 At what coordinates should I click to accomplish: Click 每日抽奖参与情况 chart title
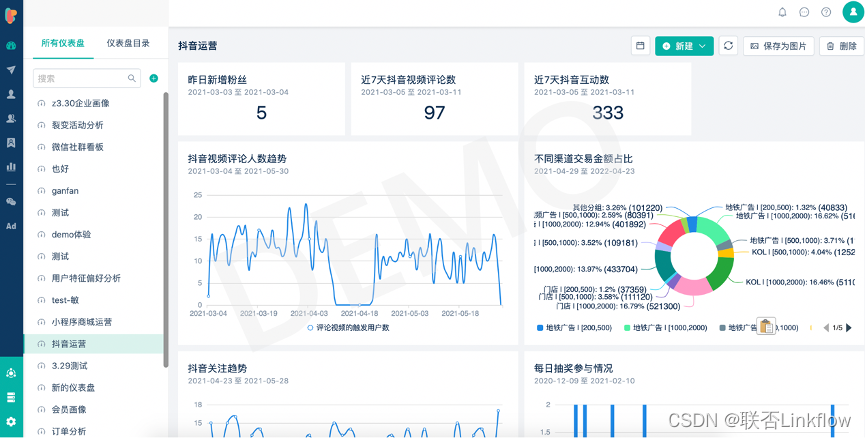pyautogui.click(x=573, y=368)
